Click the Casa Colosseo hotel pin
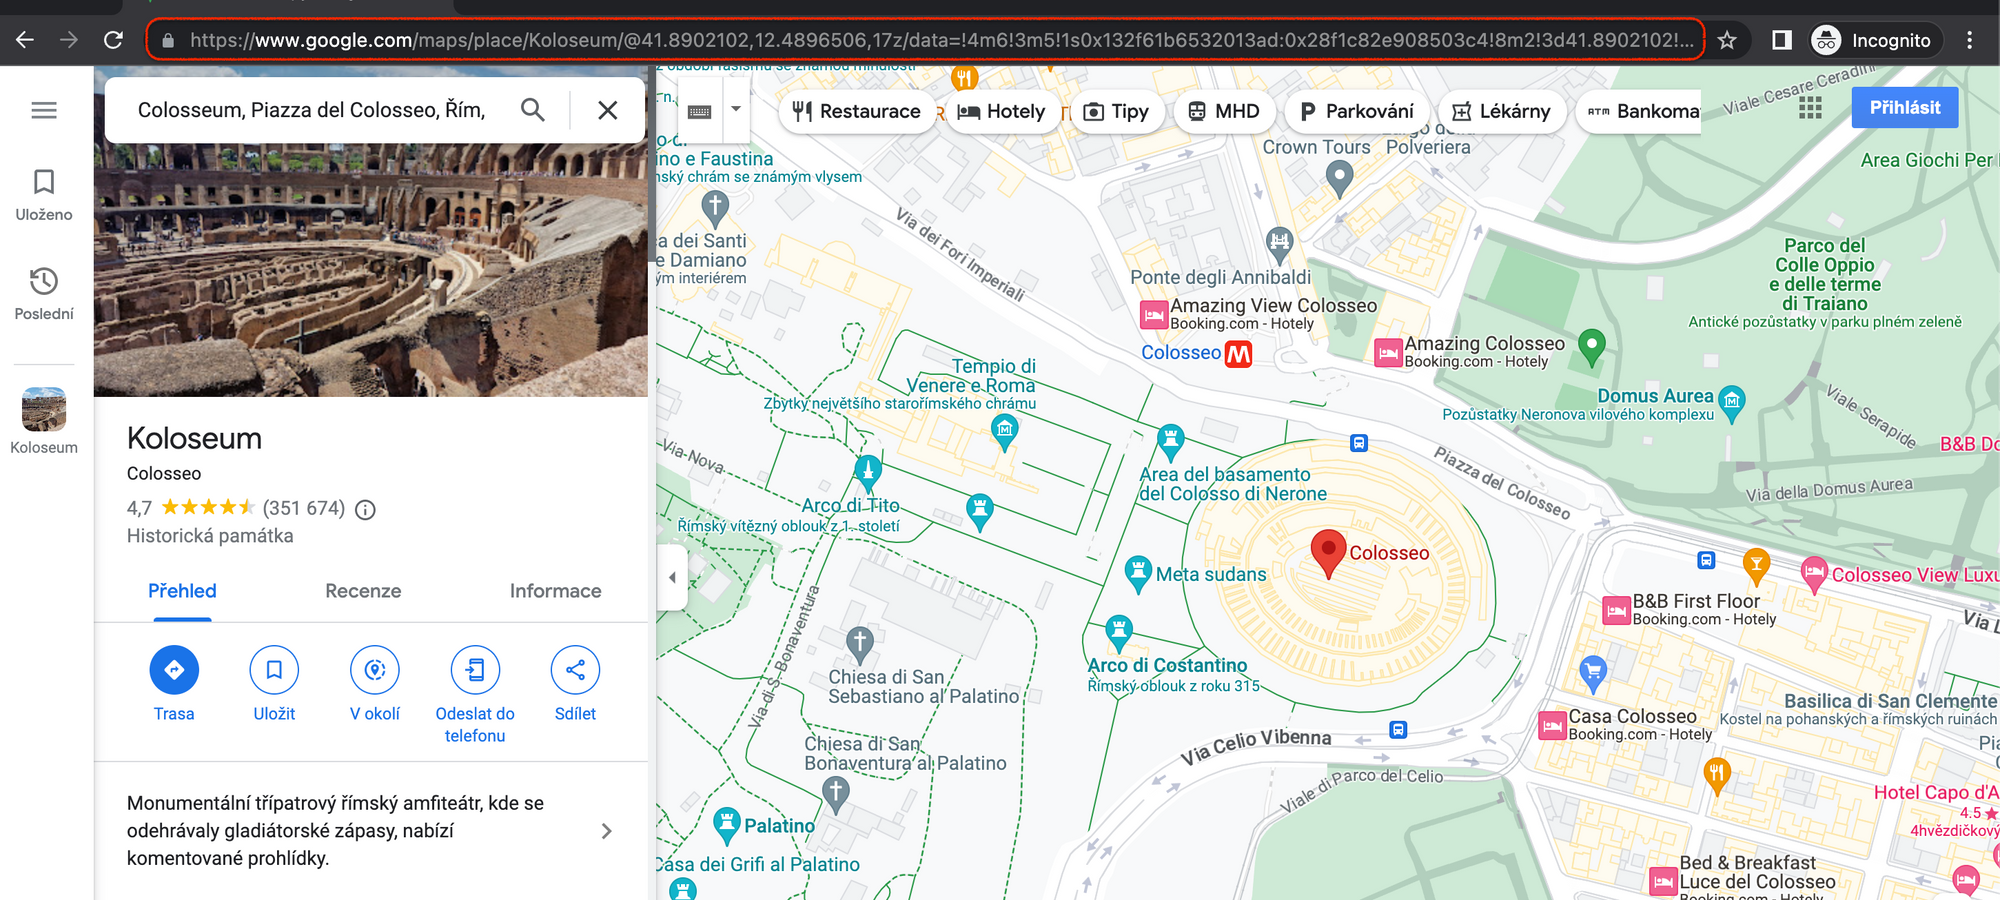Screen dimensions: 2000x900 coord(1552,725)
